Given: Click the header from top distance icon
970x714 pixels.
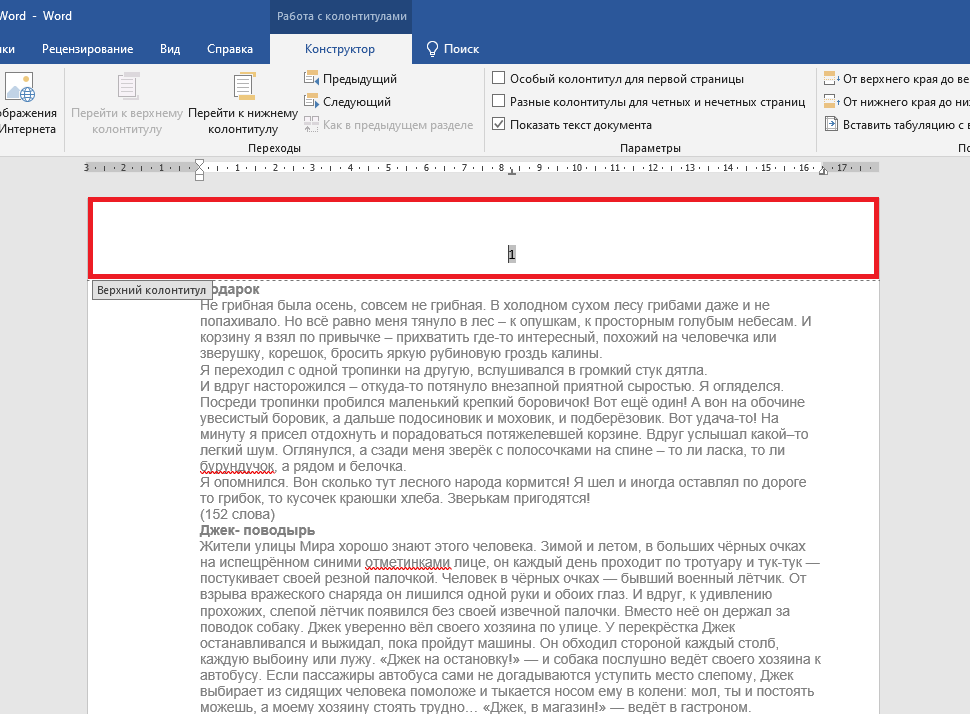Looking at the screenshot, I should [831, 79].
